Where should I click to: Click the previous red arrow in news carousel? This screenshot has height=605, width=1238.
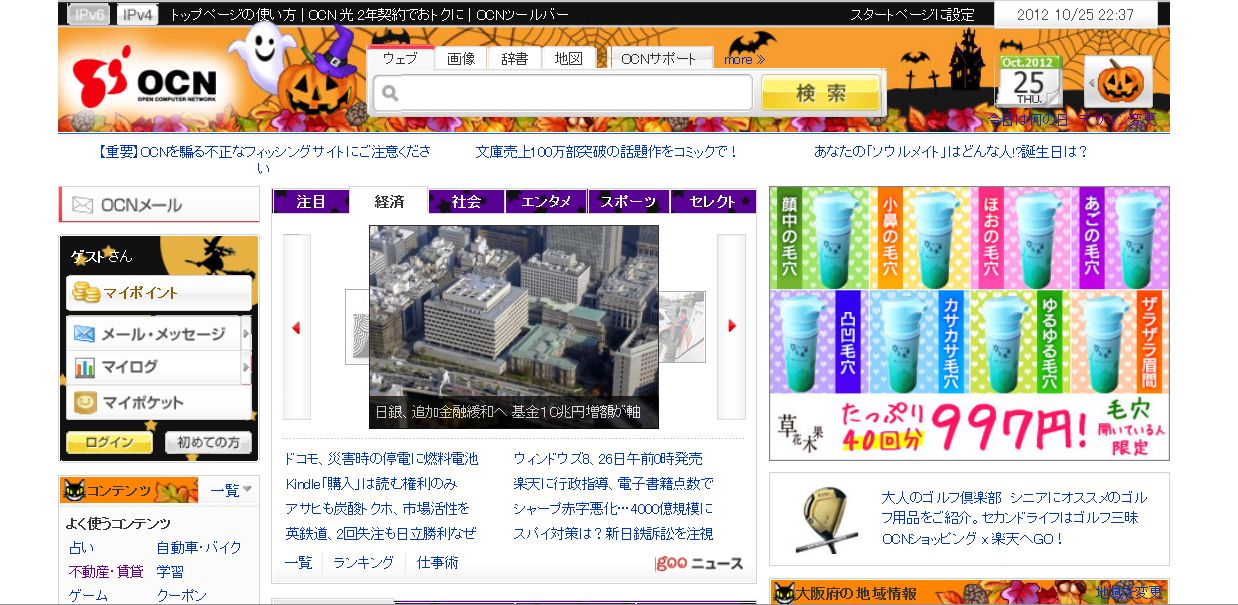[296, 327]
